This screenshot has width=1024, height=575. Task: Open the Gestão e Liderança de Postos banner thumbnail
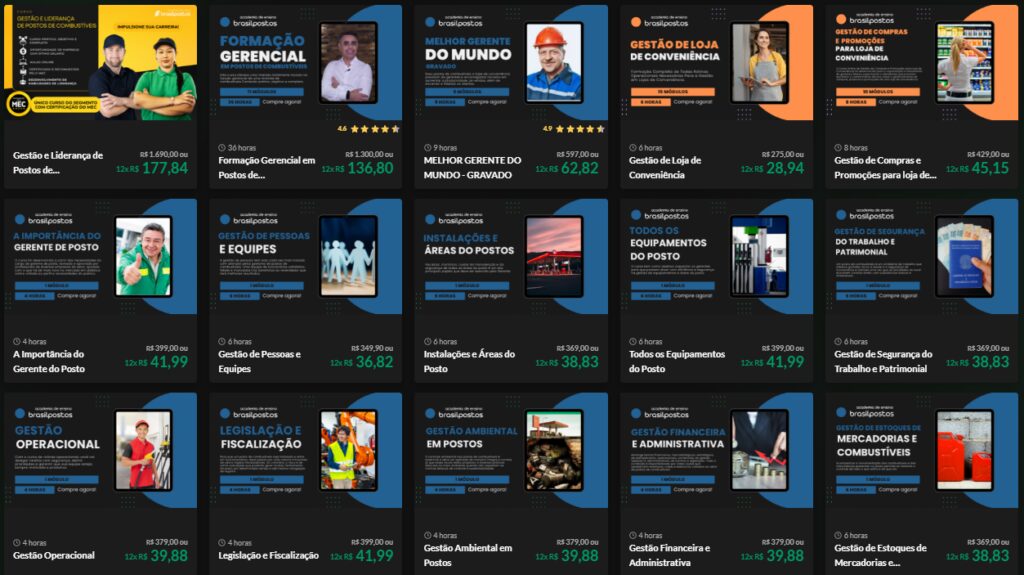(101, 63)
